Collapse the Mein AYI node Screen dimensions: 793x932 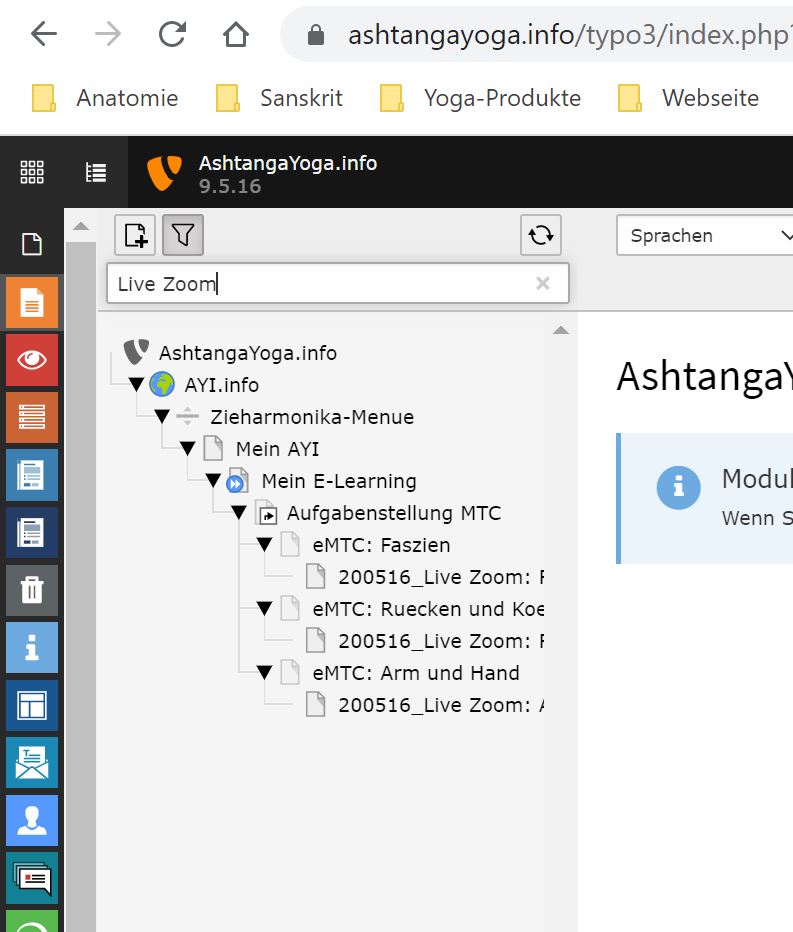[187, 449]
